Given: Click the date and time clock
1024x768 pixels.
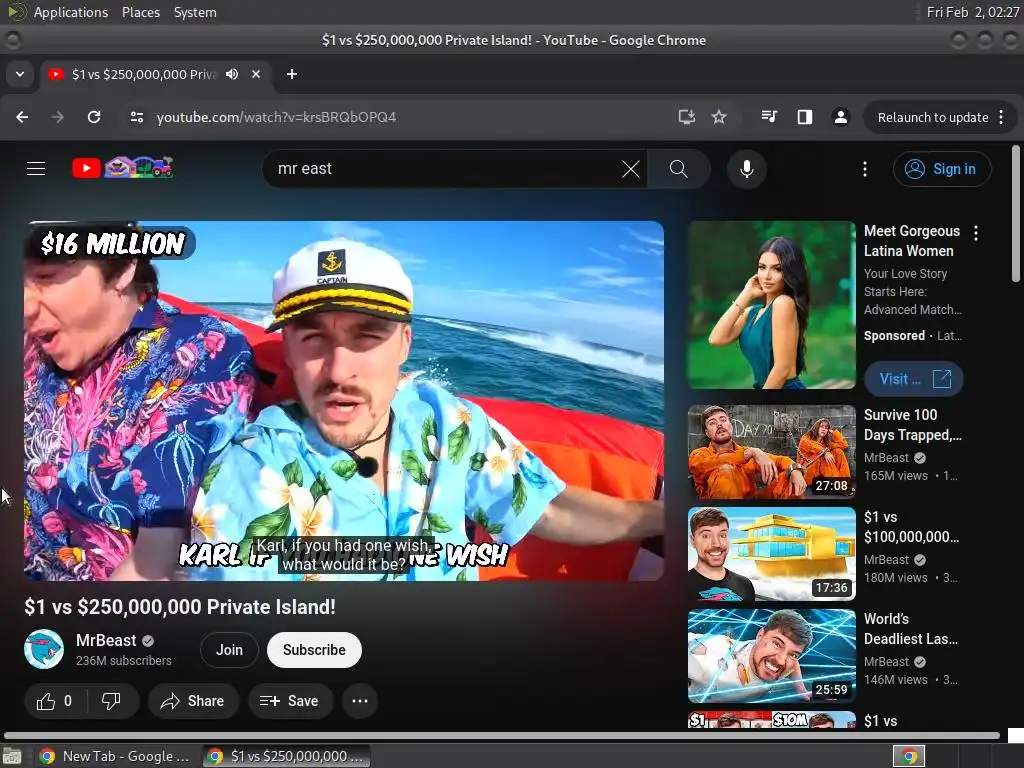Looking at the screenshot, I should pyautogui.click(x=972, y=12).
